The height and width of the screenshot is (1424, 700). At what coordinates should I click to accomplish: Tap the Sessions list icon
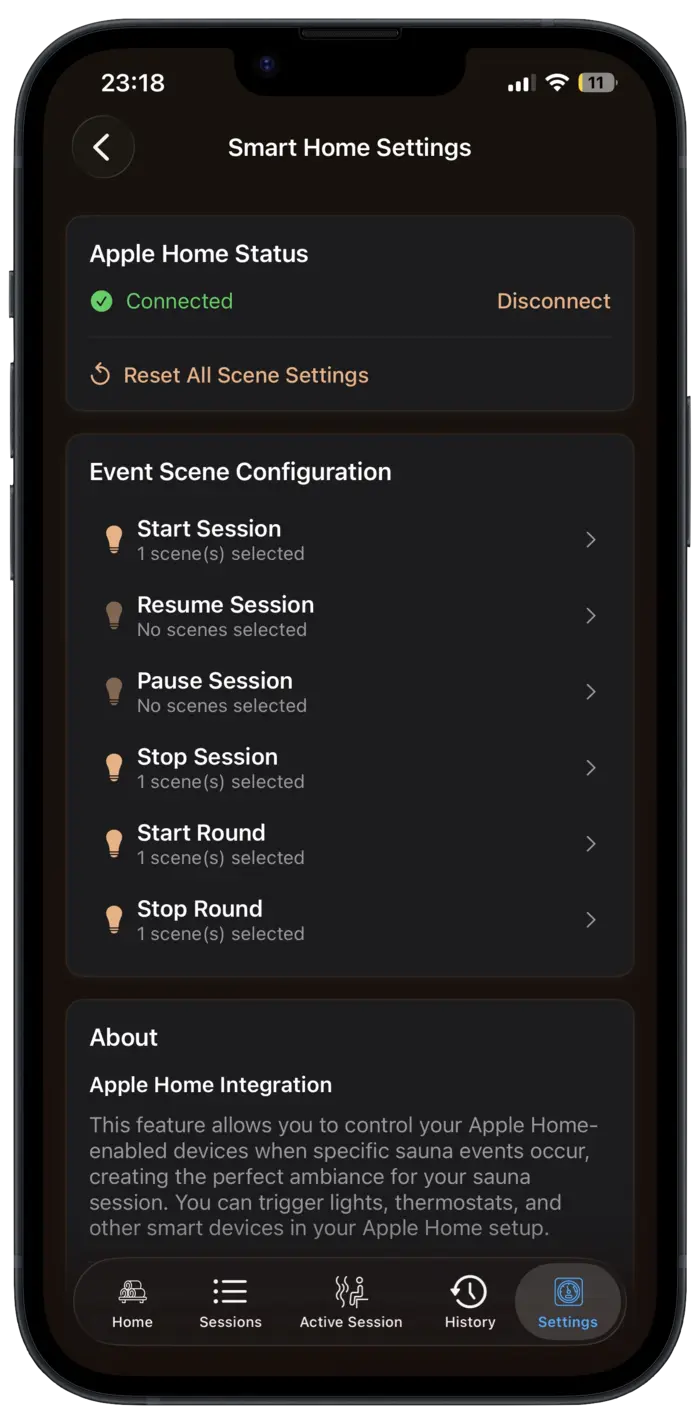click(x=230, y=1290)
